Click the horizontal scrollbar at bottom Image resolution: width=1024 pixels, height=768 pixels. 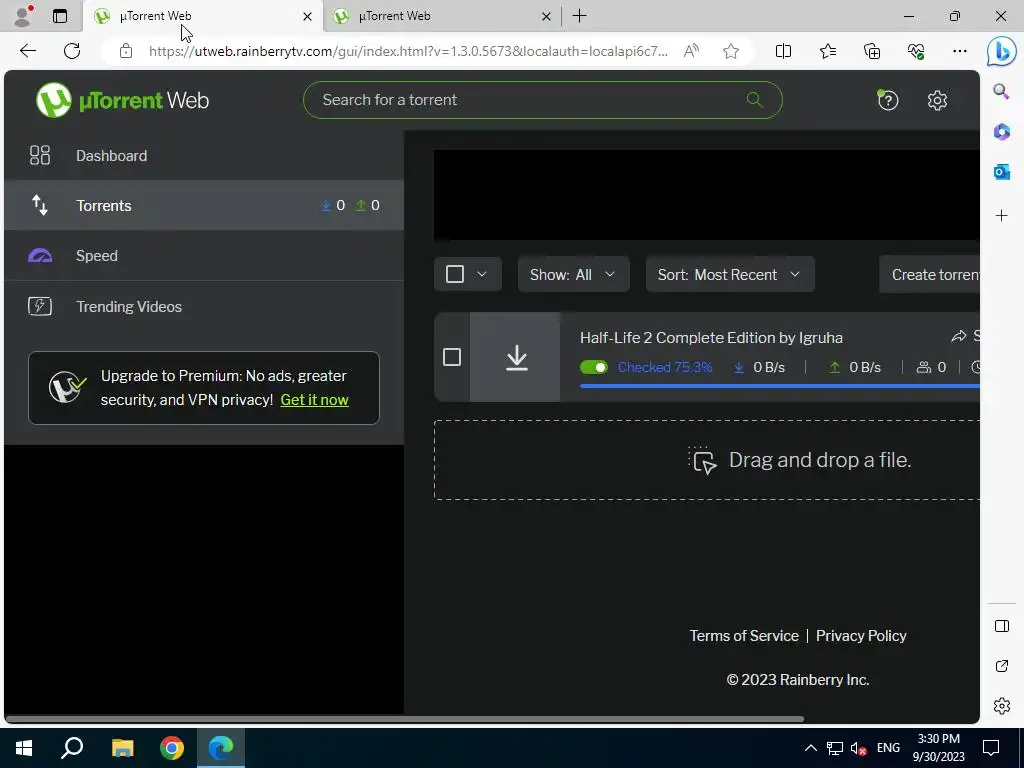404,719
